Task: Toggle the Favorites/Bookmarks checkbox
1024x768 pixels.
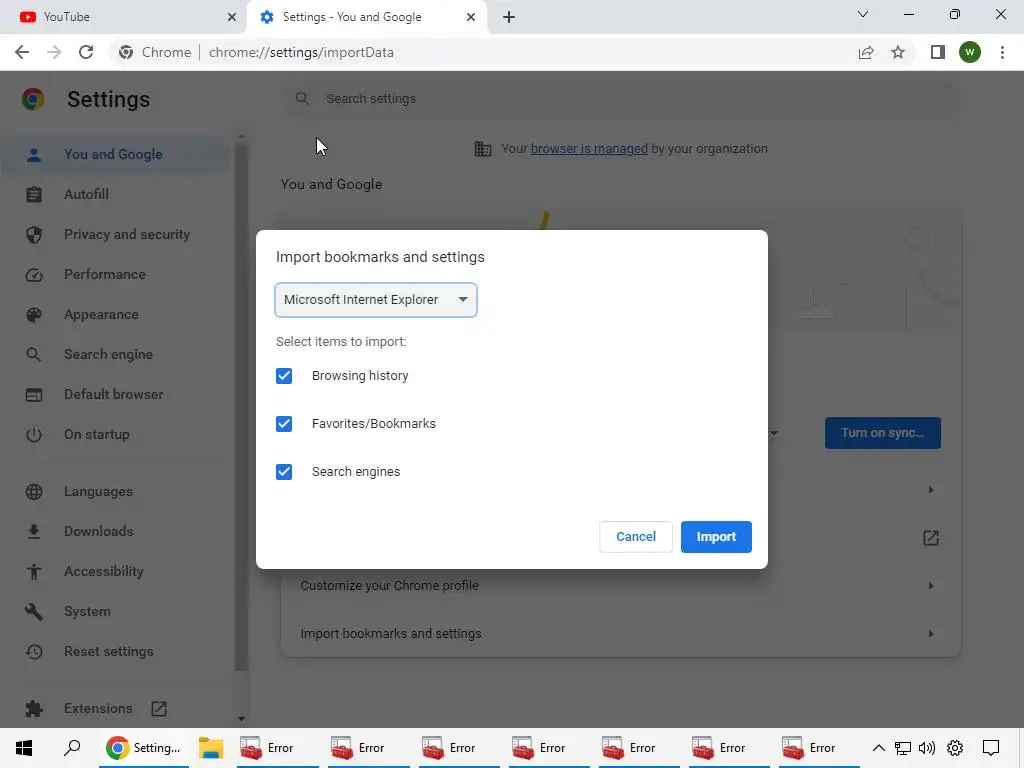Action: coord(283,424)
